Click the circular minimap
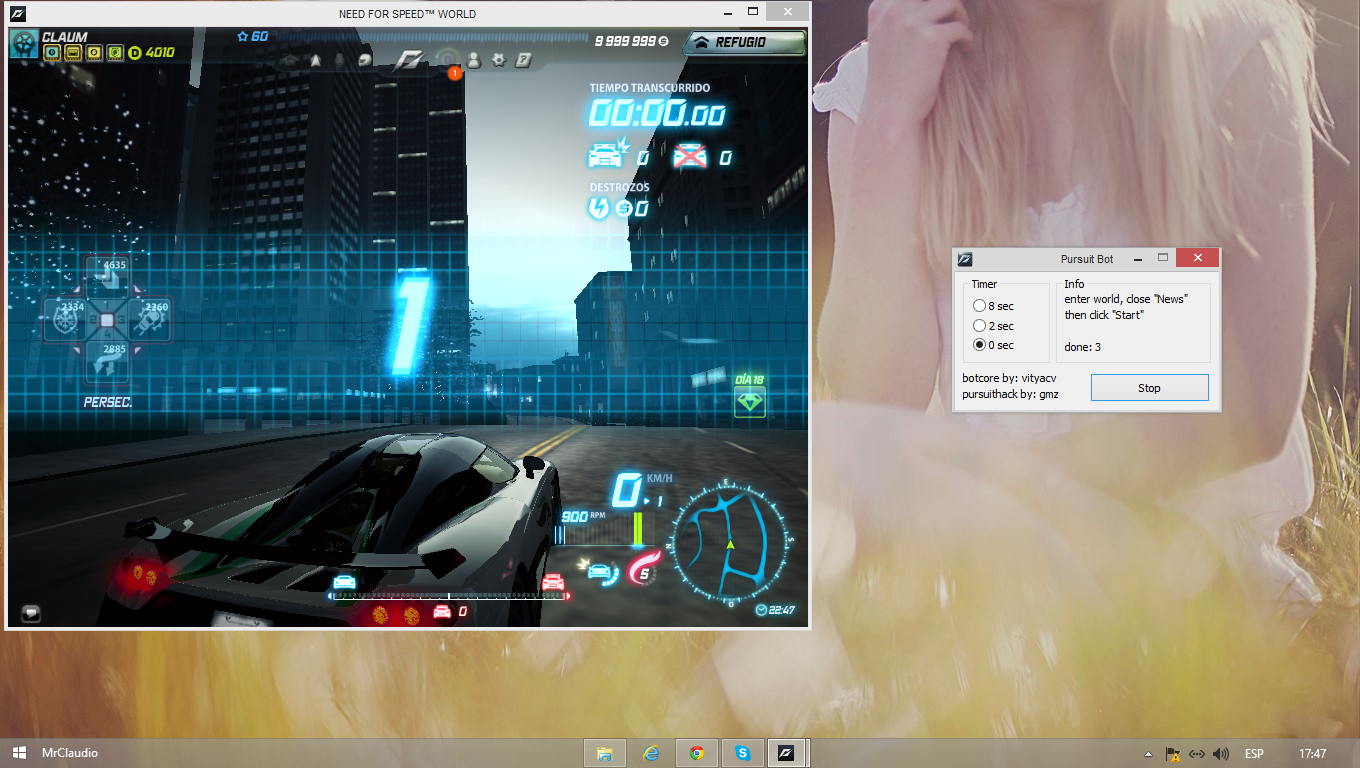 [729, 543]
